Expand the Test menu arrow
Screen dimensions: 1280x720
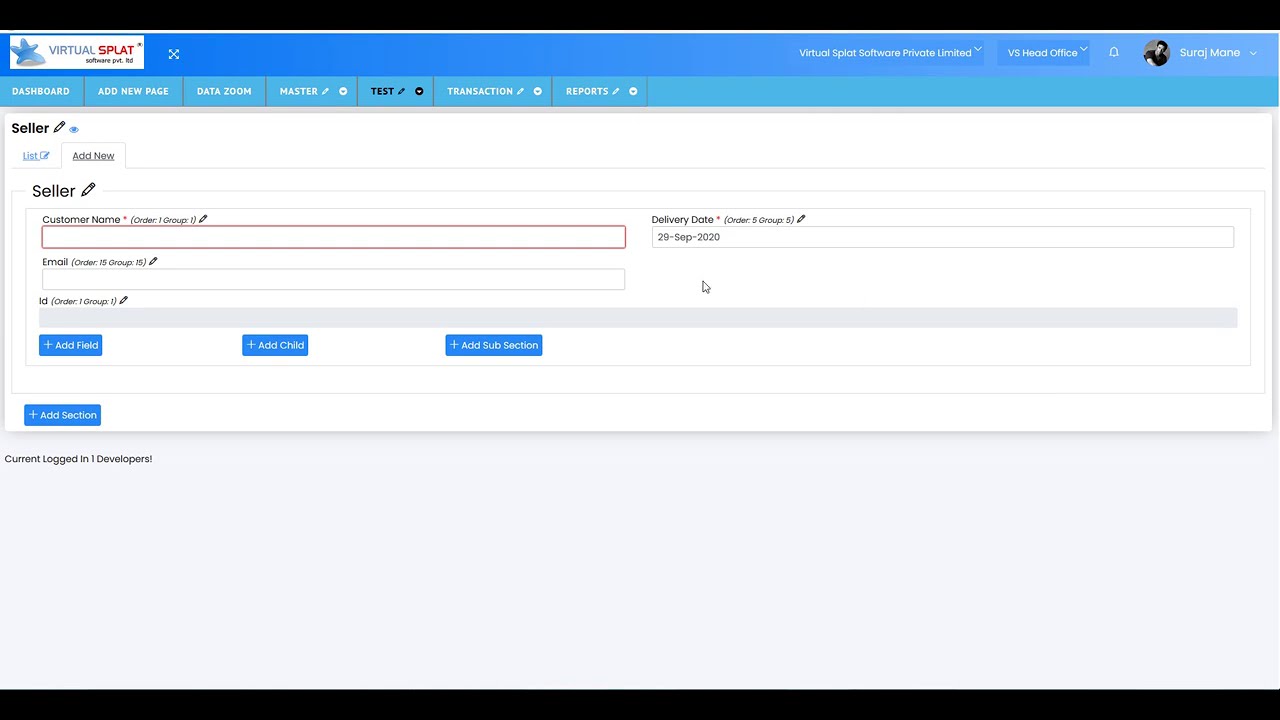(419, 91)
